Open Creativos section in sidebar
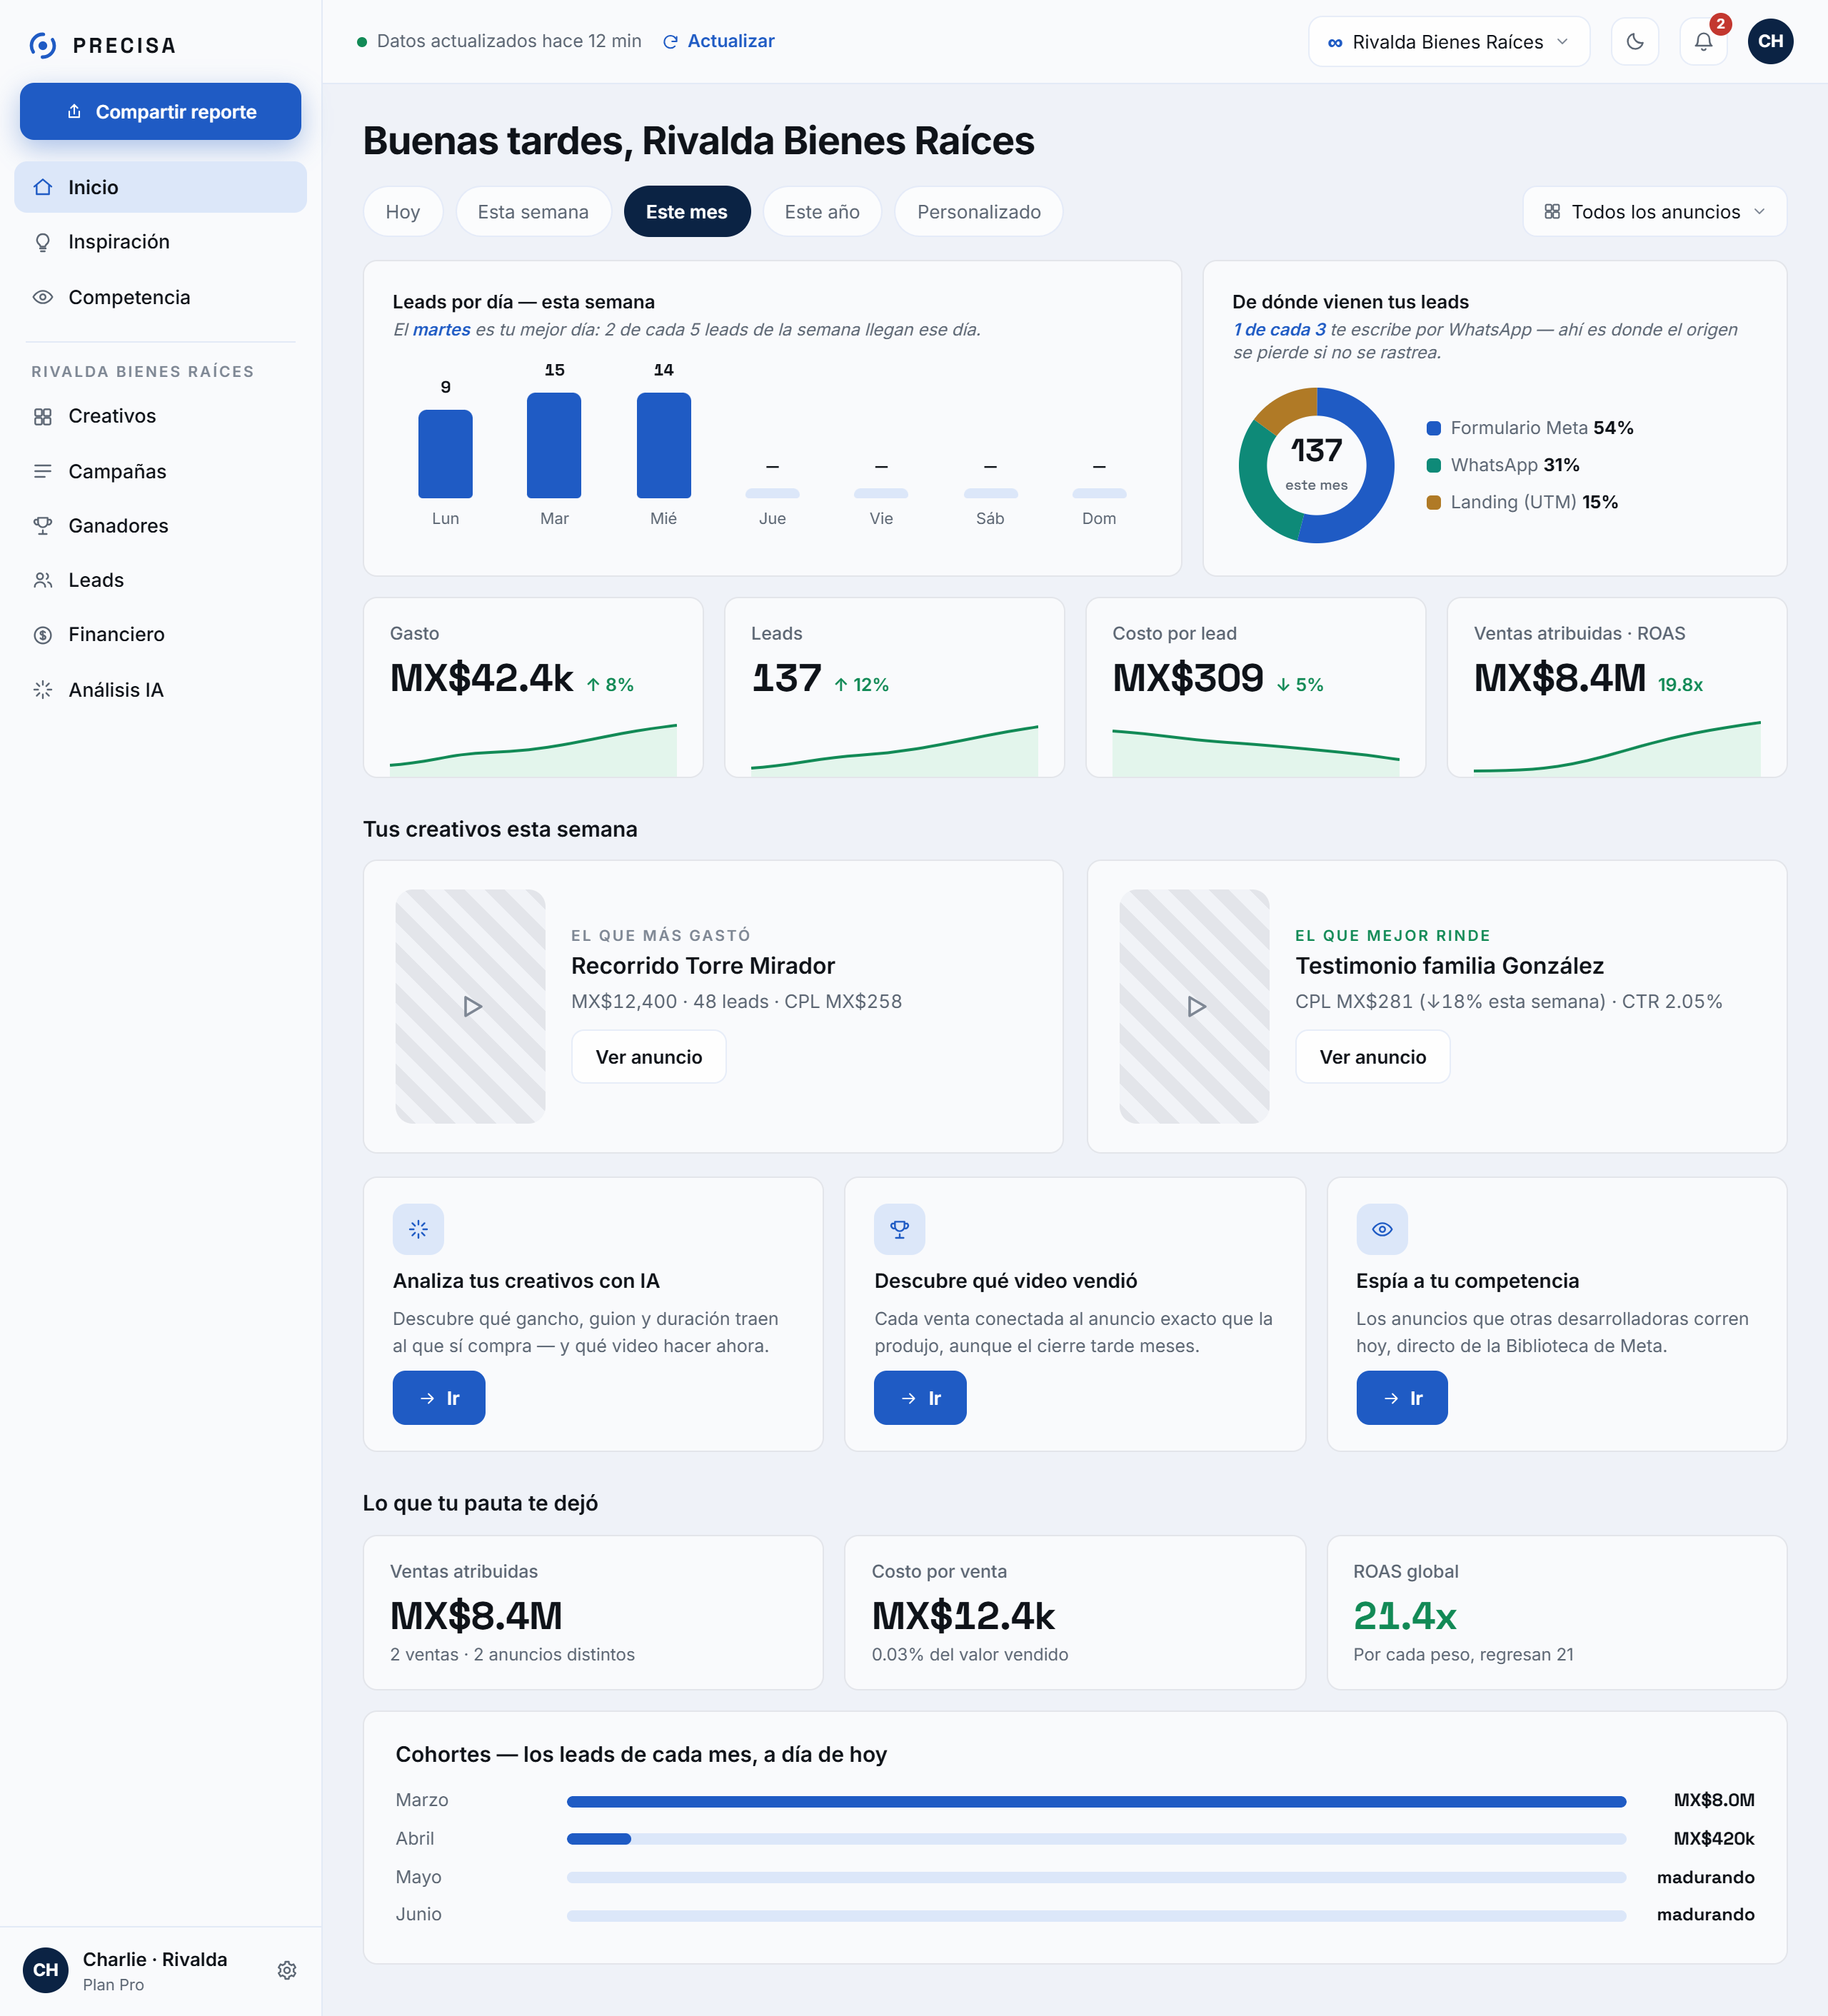 (160, 416)
